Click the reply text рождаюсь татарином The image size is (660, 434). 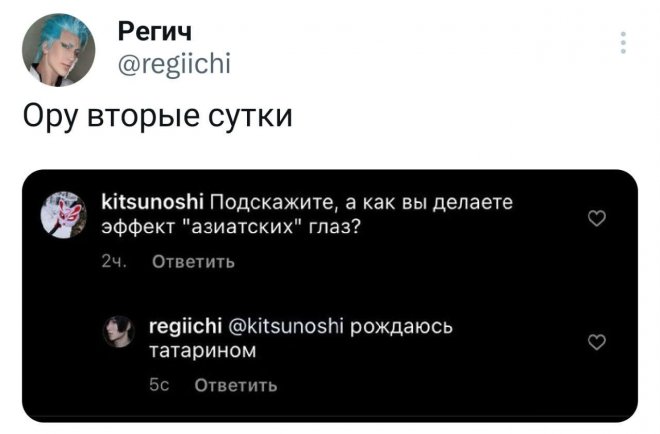click(x=301, y=338)
